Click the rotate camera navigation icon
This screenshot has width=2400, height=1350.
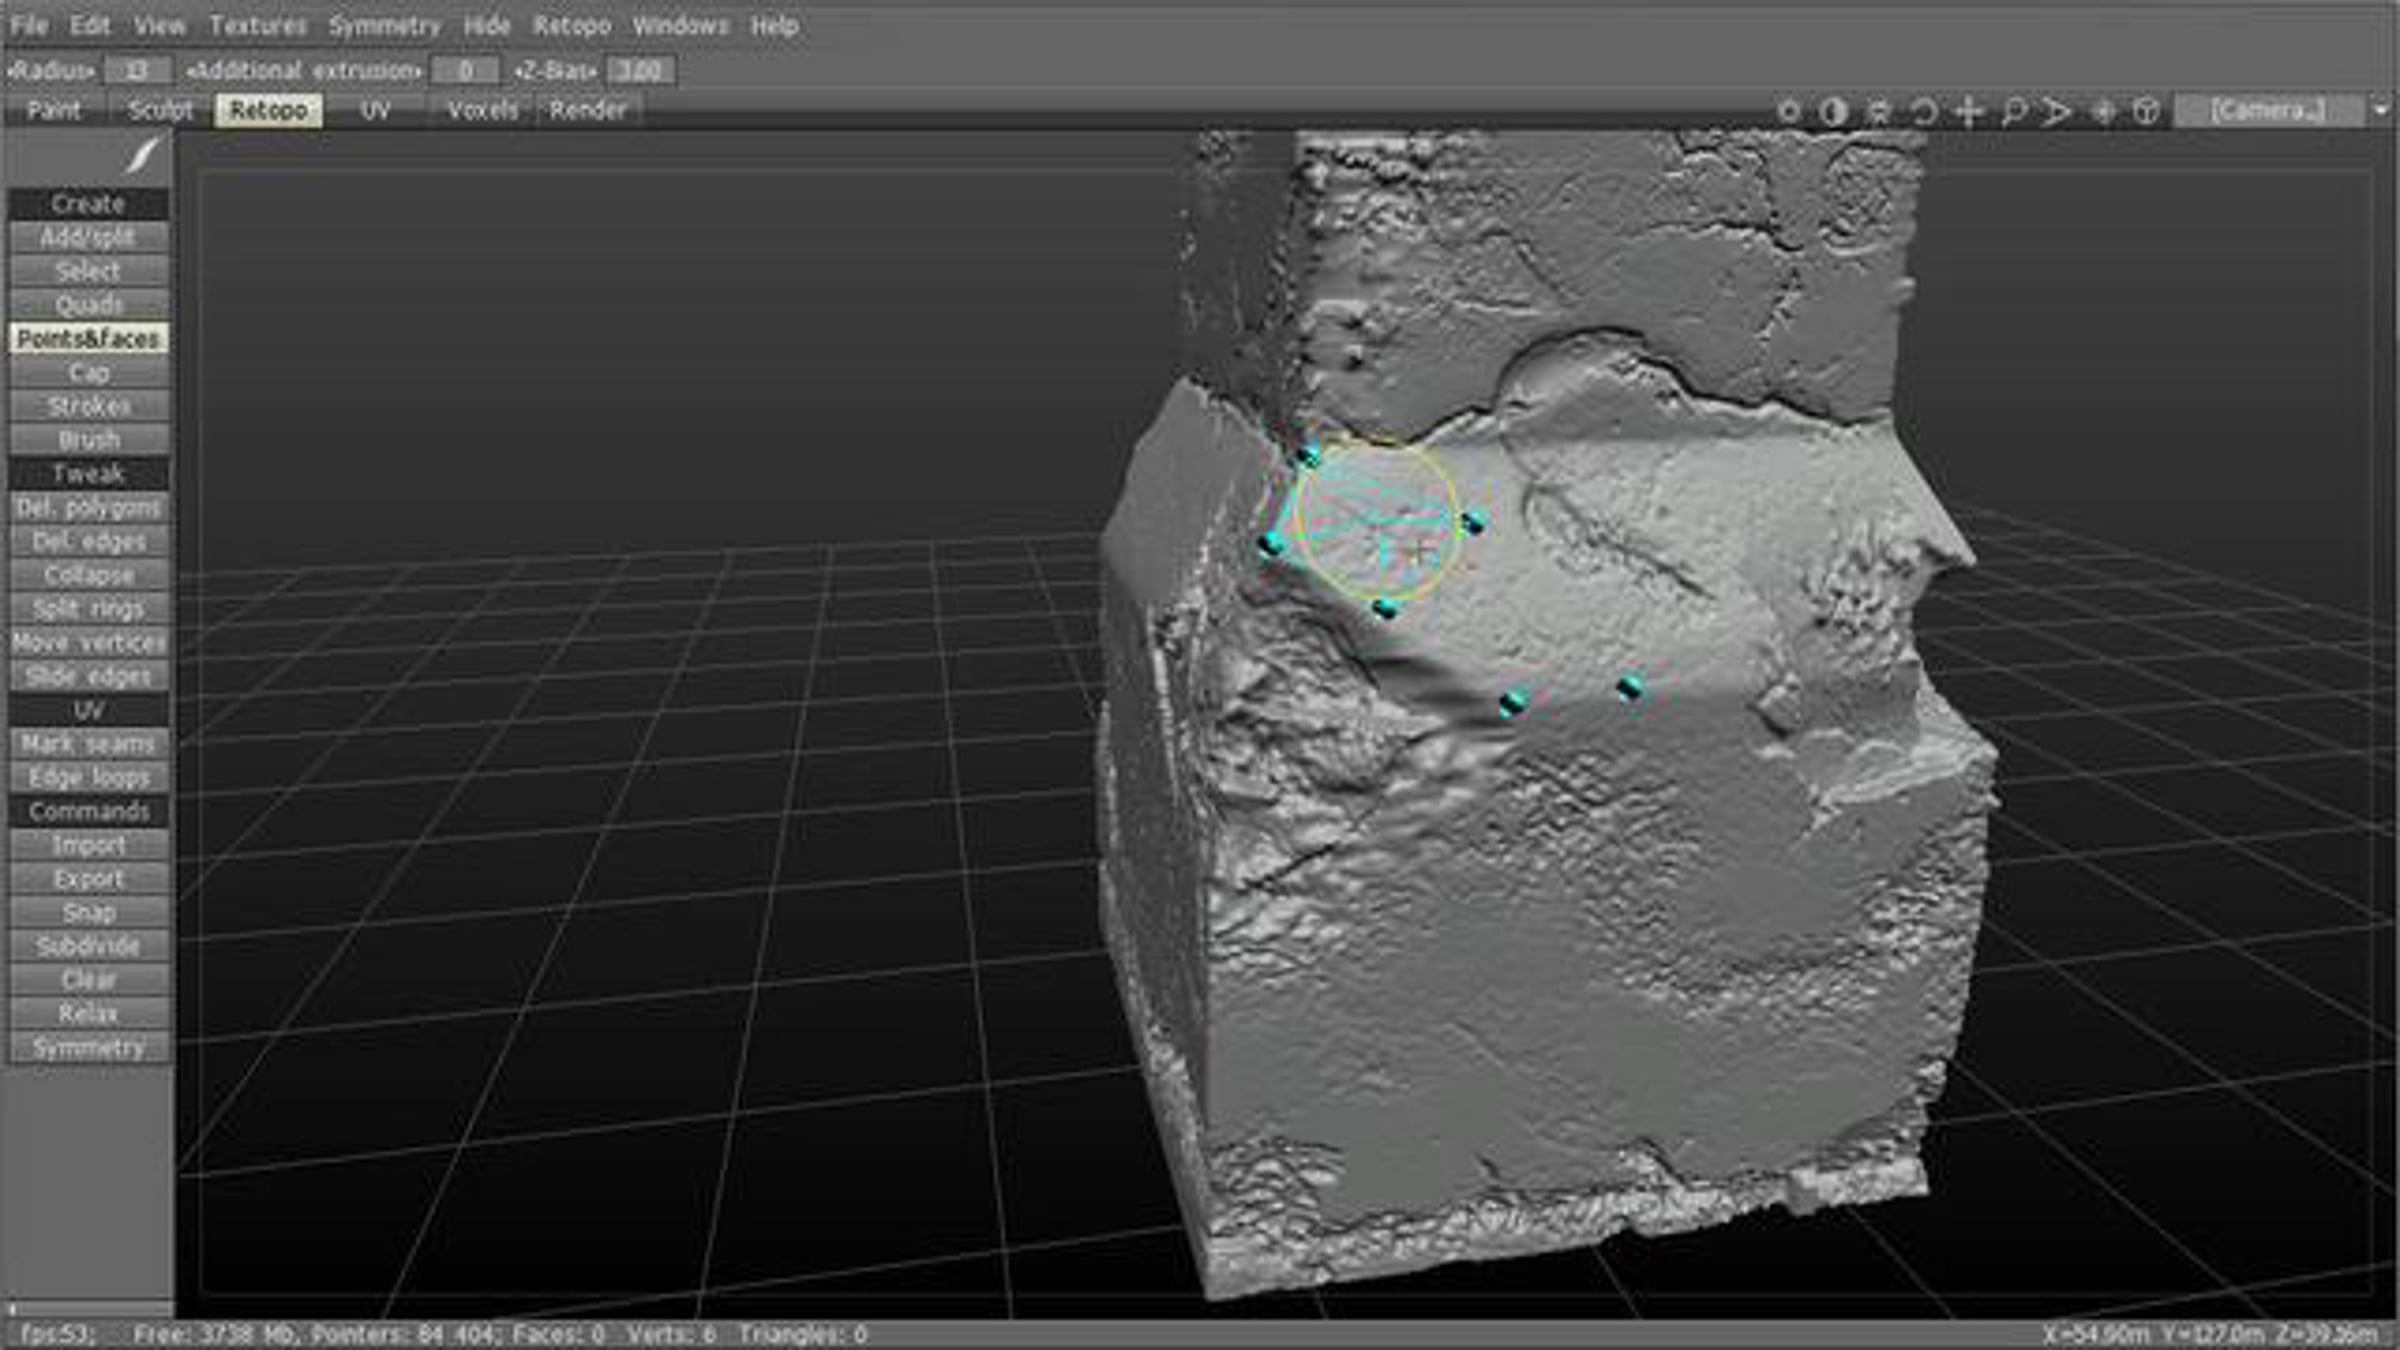tap(1924, 111)
